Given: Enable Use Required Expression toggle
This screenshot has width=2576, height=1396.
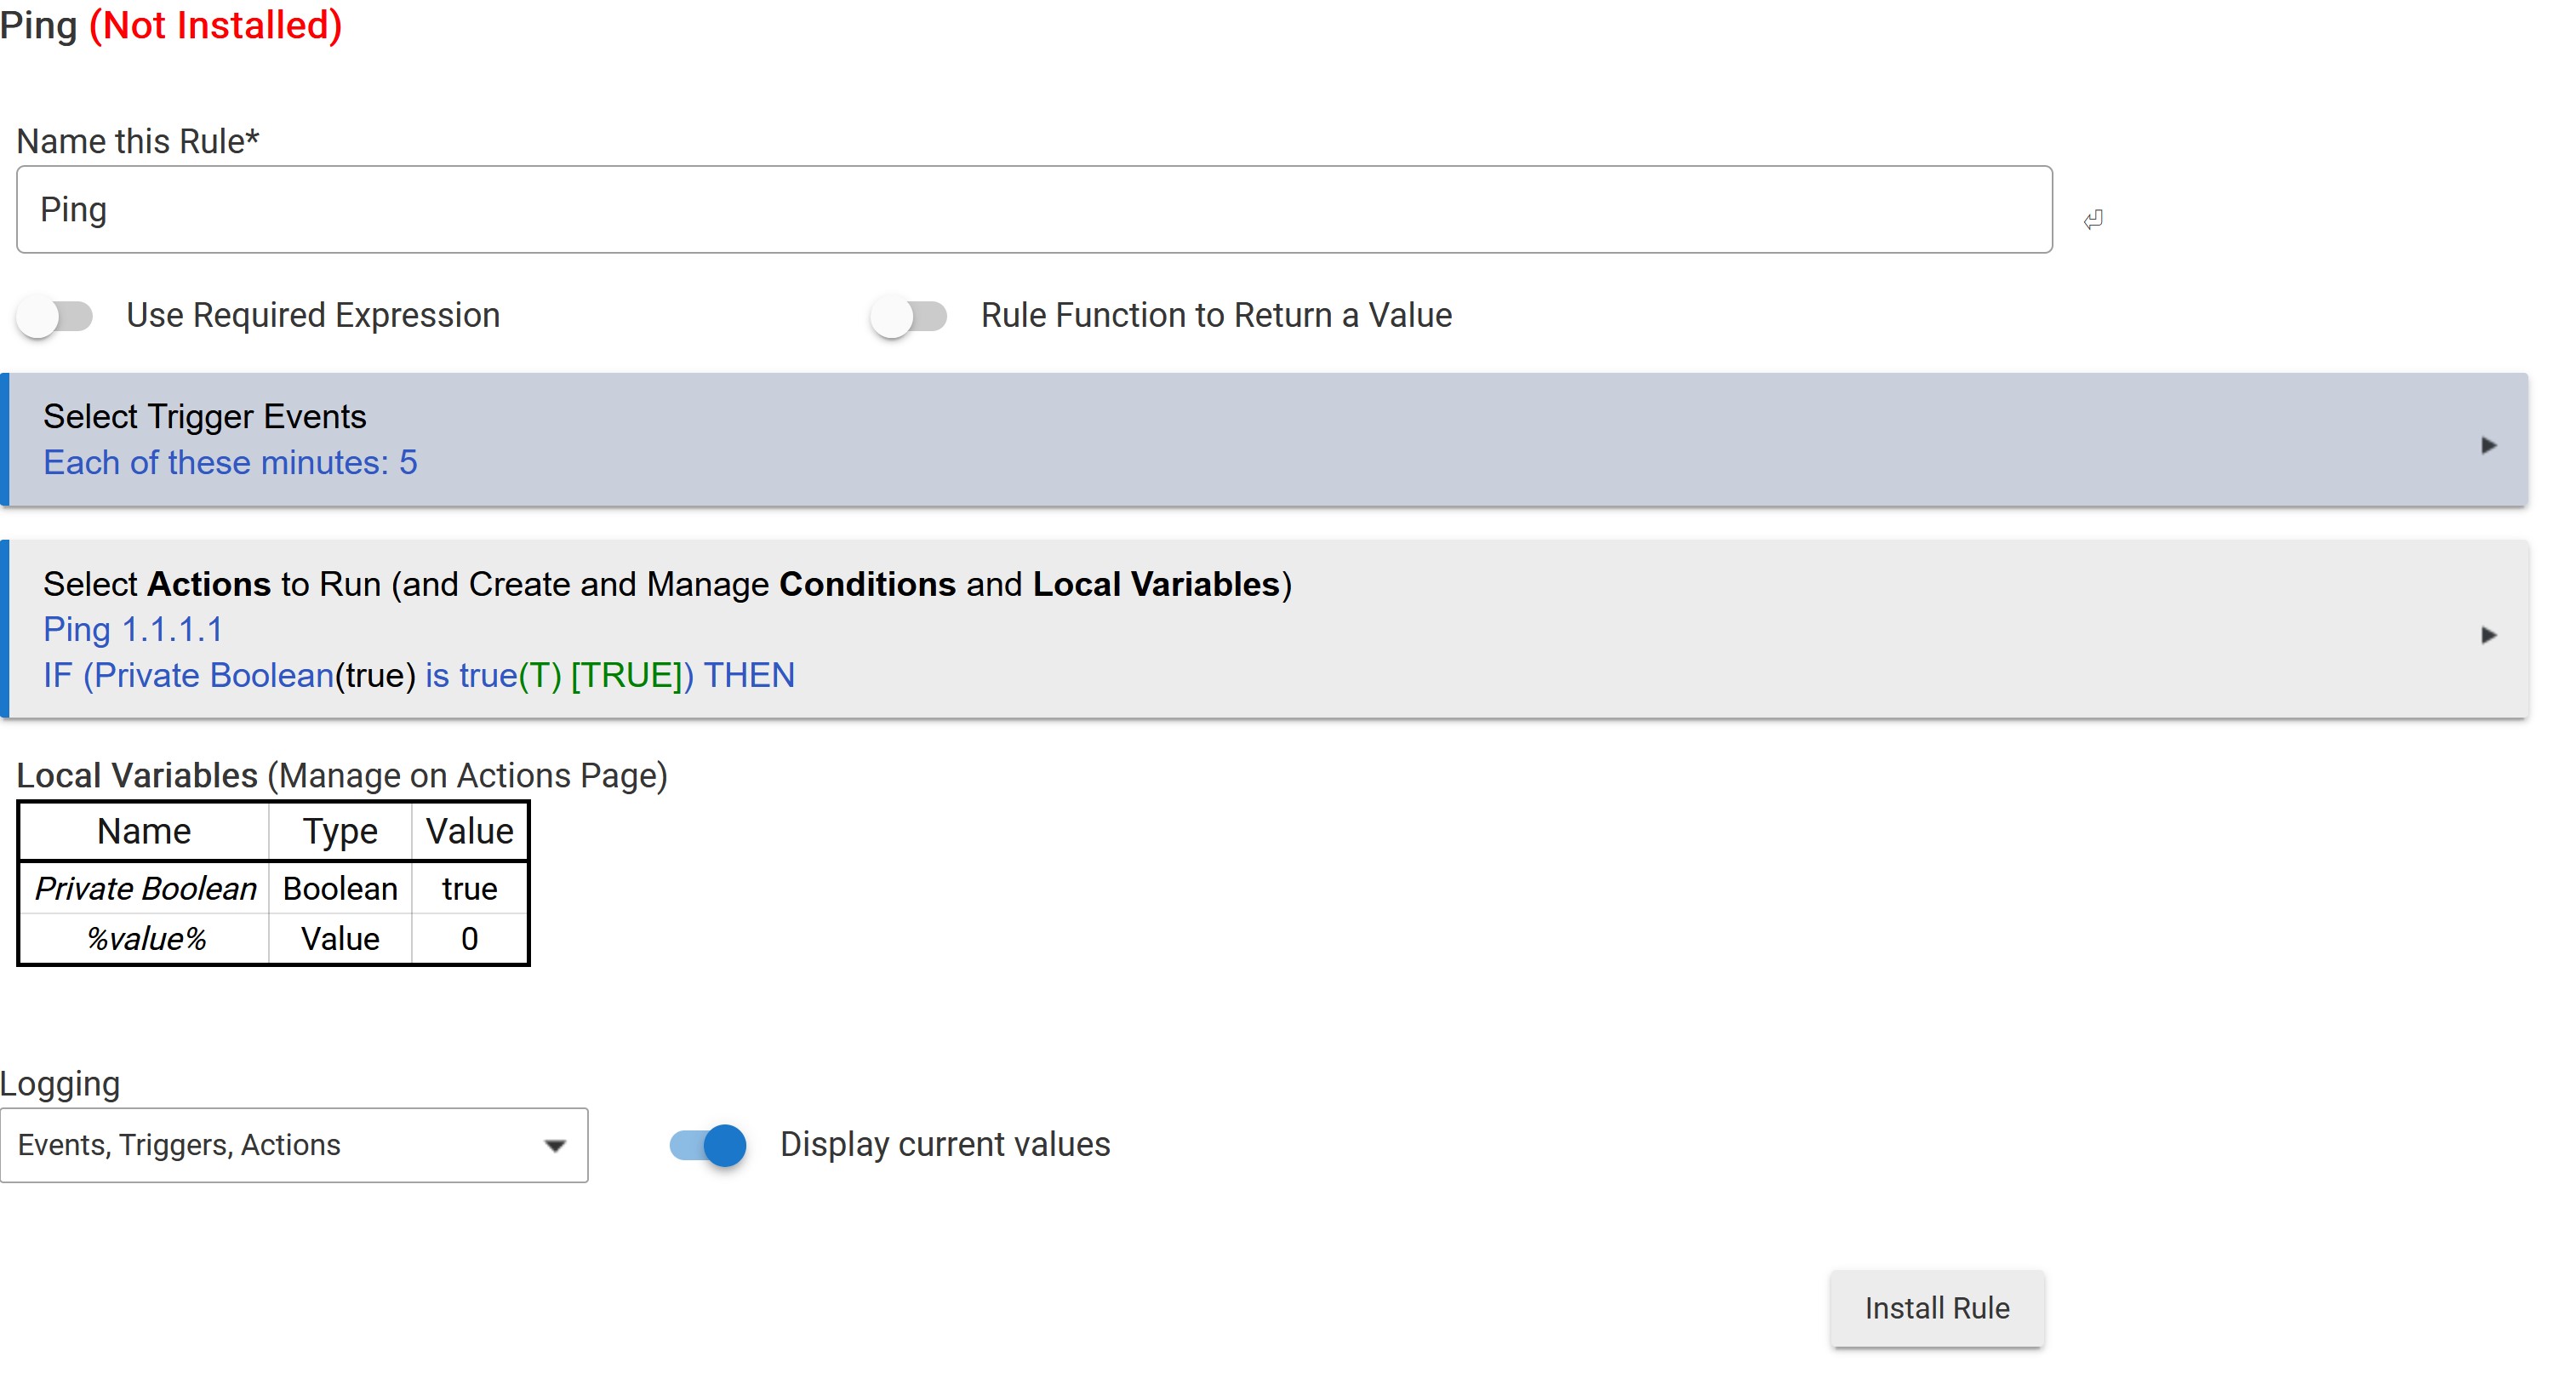Looking at the screenshot, I should pos(55,317).
